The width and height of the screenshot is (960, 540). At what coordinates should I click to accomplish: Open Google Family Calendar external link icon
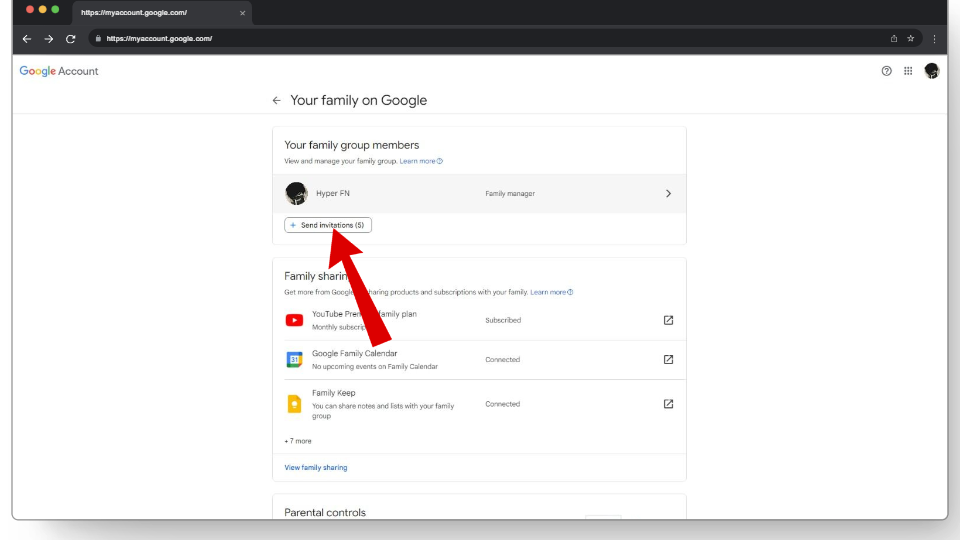point(669,359)
